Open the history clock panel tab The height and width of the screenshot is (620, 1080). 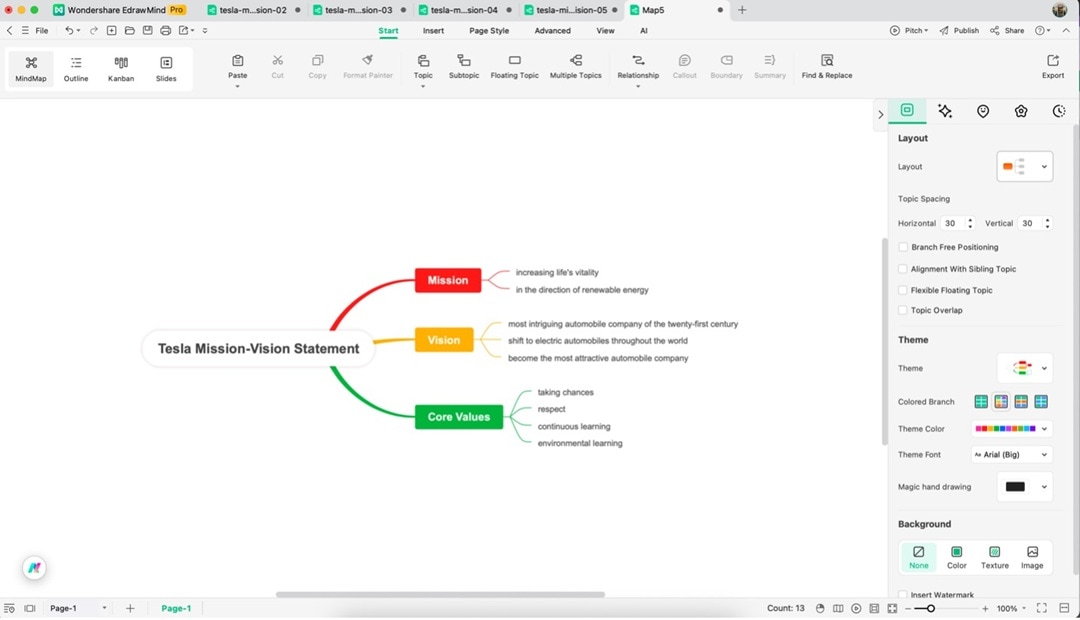[x=1059, y=111]
